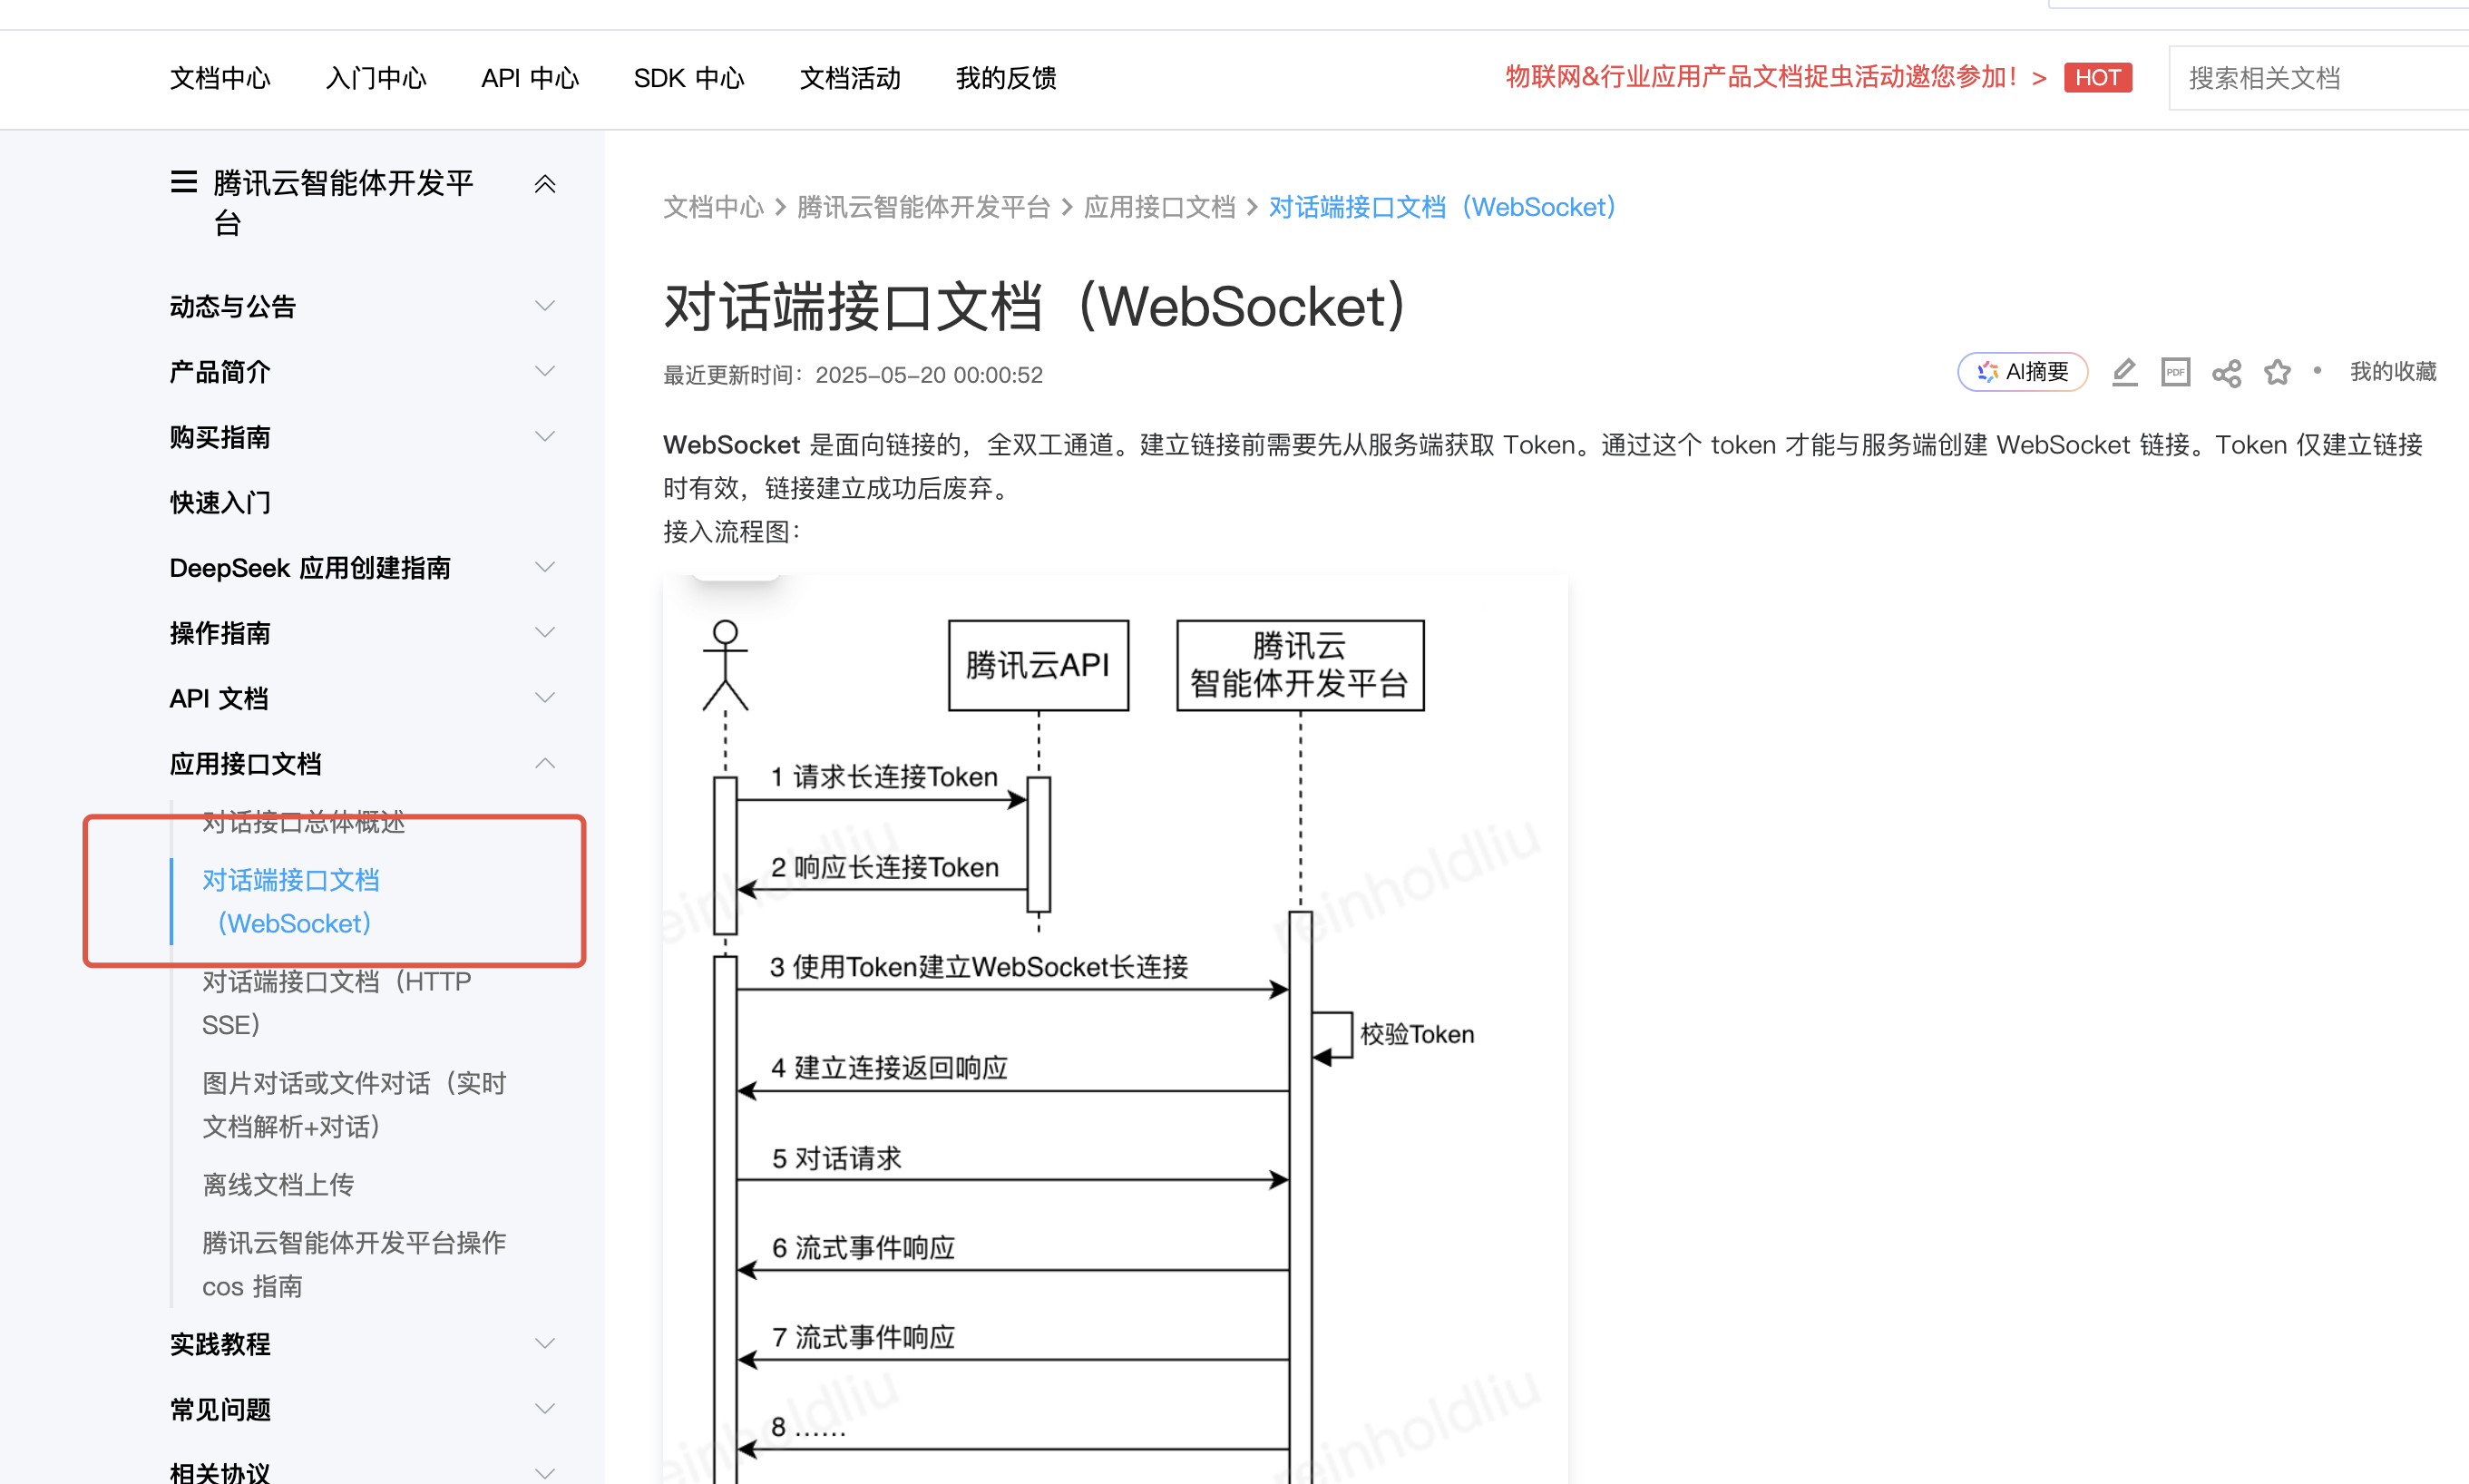Click 文档中心 in the breadcrumb

pos(713,207)
